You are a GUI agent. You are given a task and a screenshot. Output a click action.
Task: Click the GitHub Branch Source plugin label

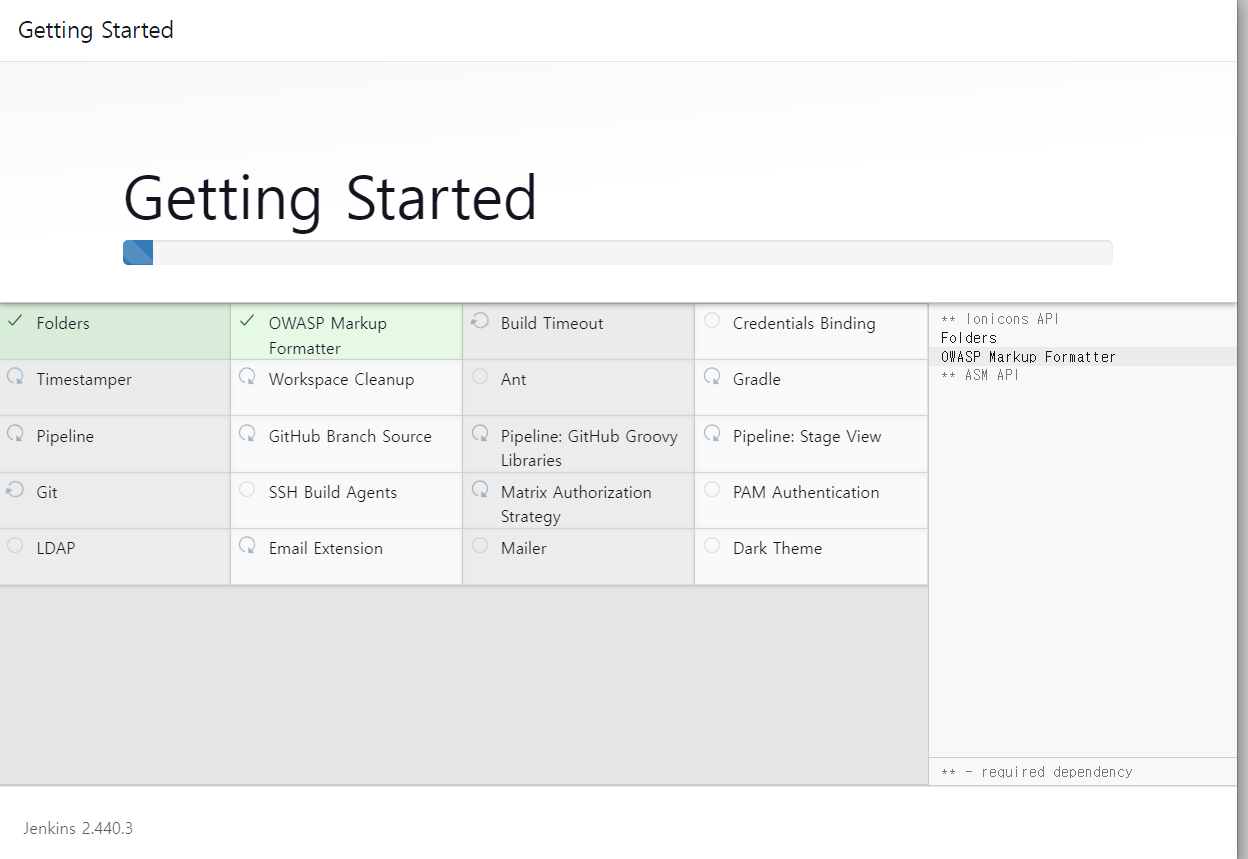pyautogui.click(x=350, y=436)
